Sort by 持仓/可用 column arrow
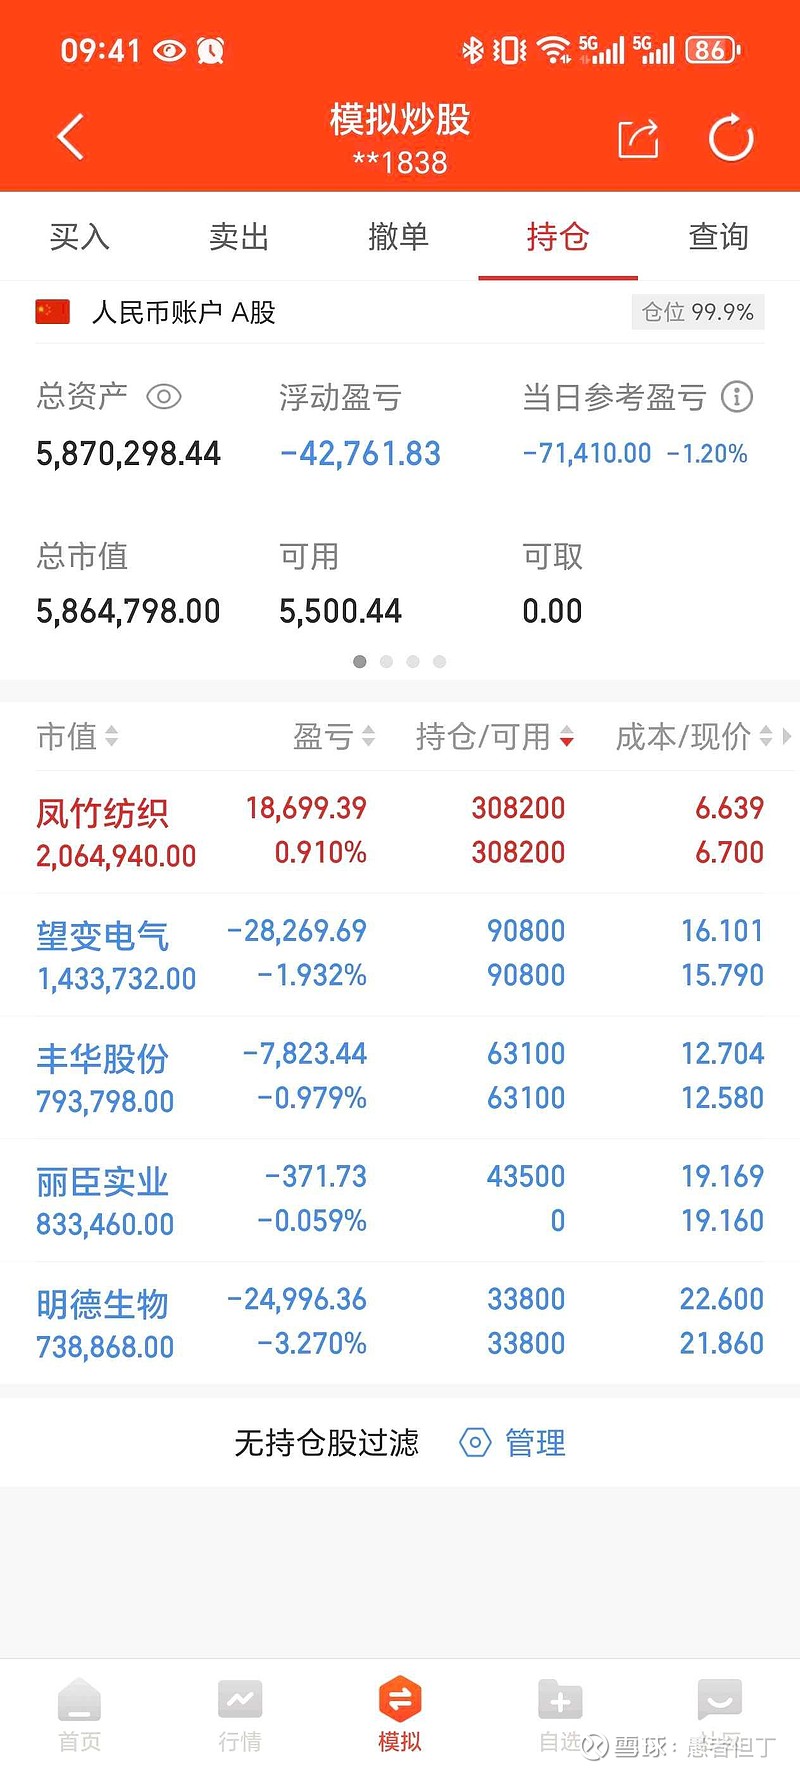This screenshot has height=1772, width=800. [567, 737]
